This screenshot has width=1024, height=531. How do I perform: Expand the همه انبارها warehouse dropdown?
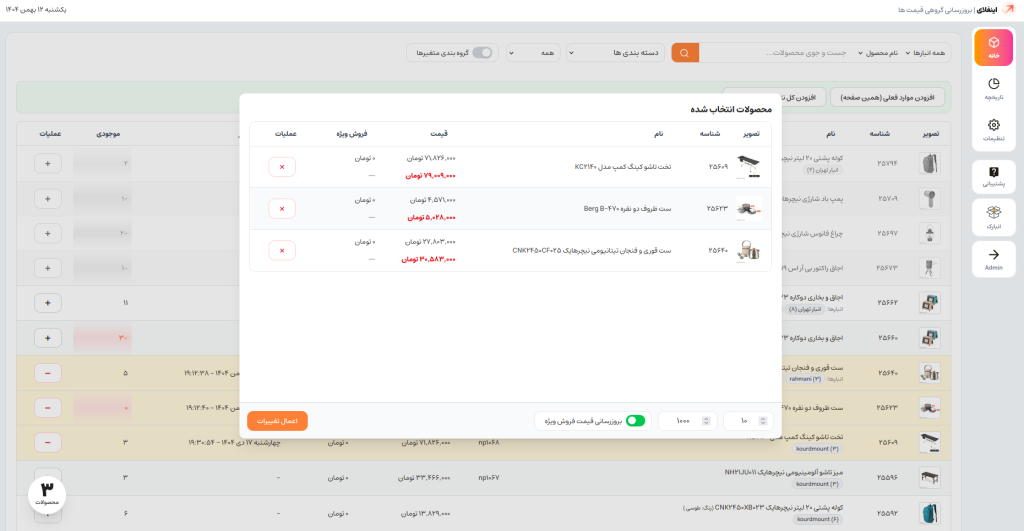pyautogui.click(x=925, y=53)
